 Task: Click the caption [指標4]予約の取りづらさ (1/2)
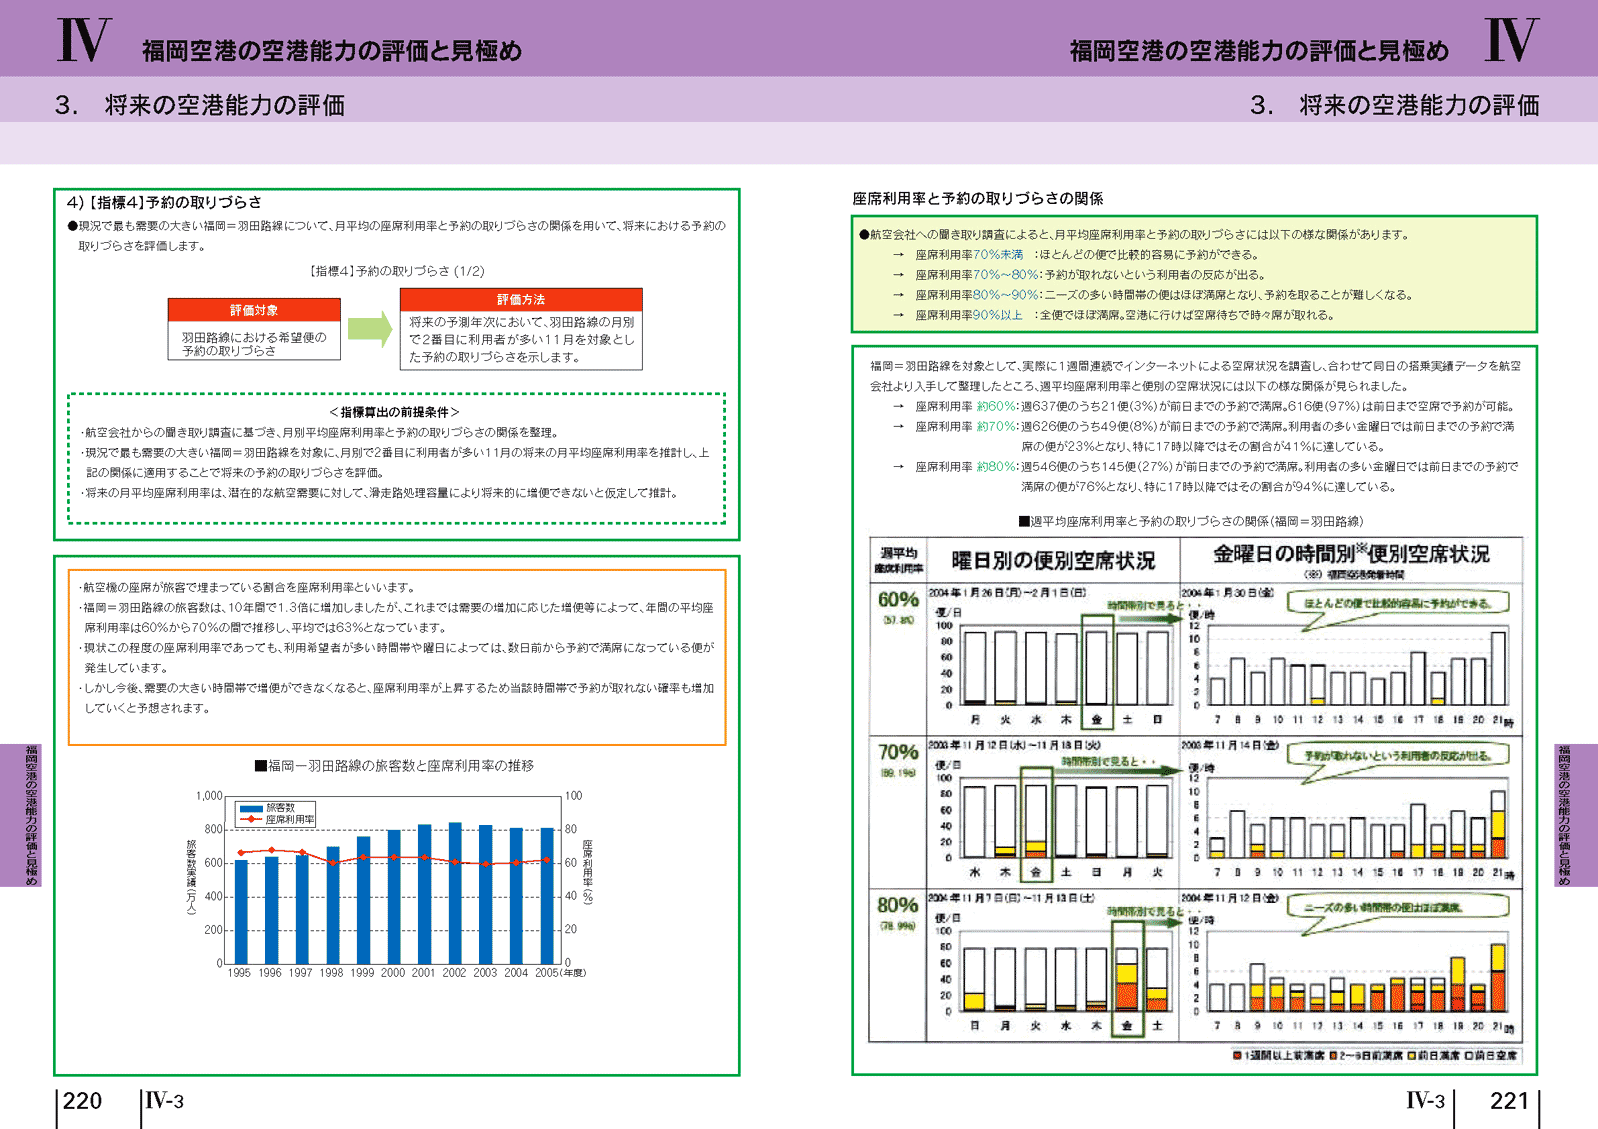tap(397, 271)
